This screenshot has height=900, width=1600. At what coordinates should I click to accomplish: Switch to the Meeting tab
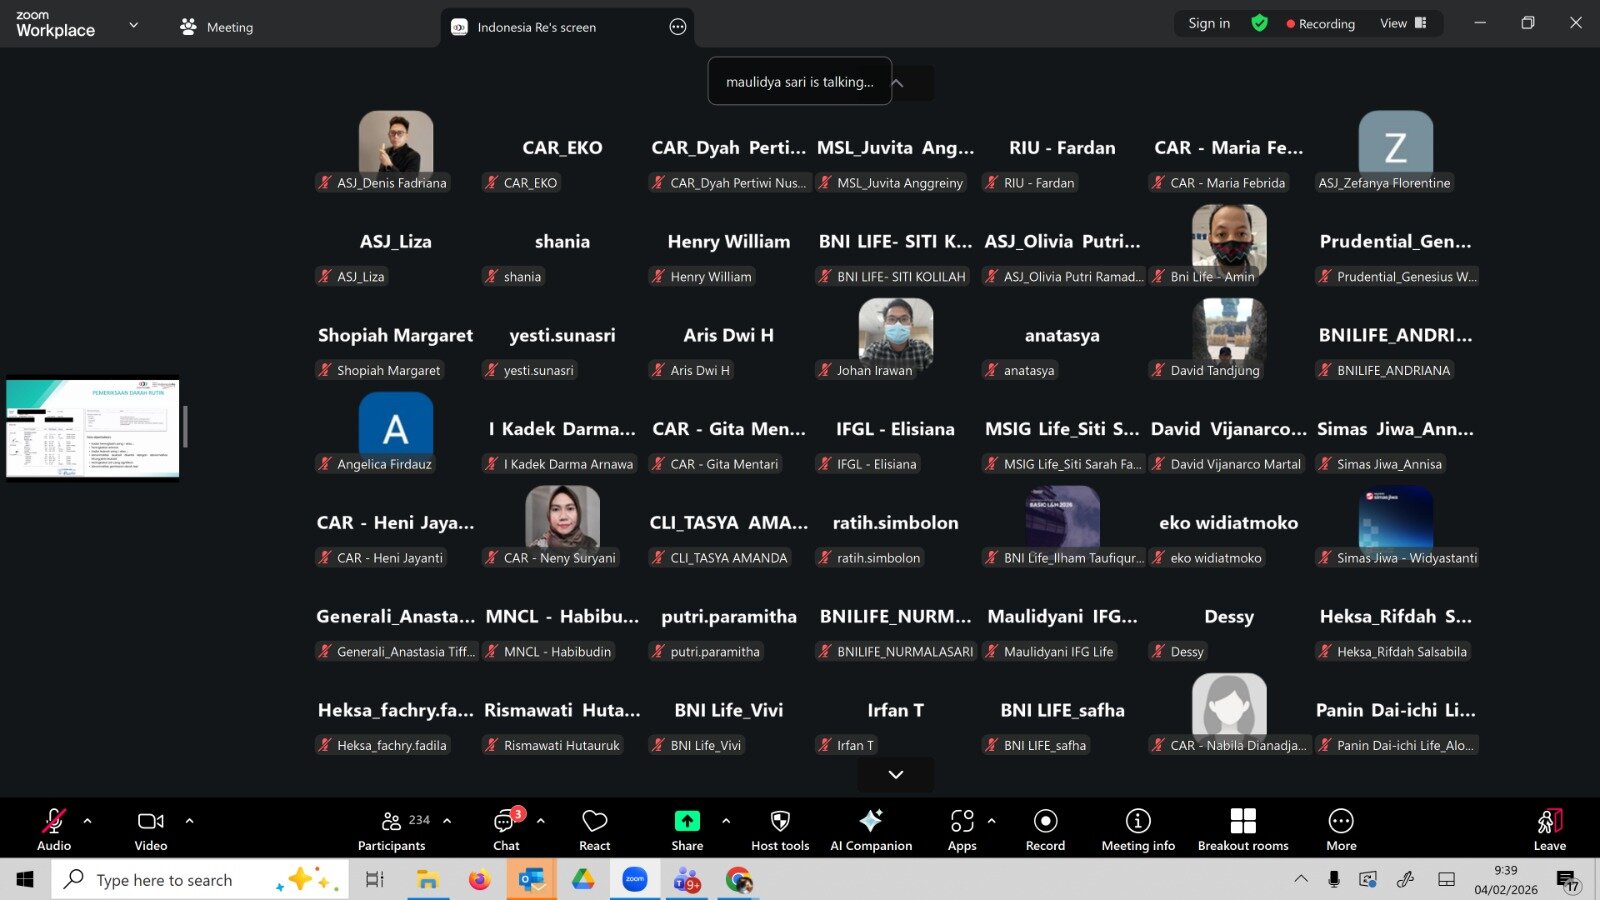[x=217, y=27]
